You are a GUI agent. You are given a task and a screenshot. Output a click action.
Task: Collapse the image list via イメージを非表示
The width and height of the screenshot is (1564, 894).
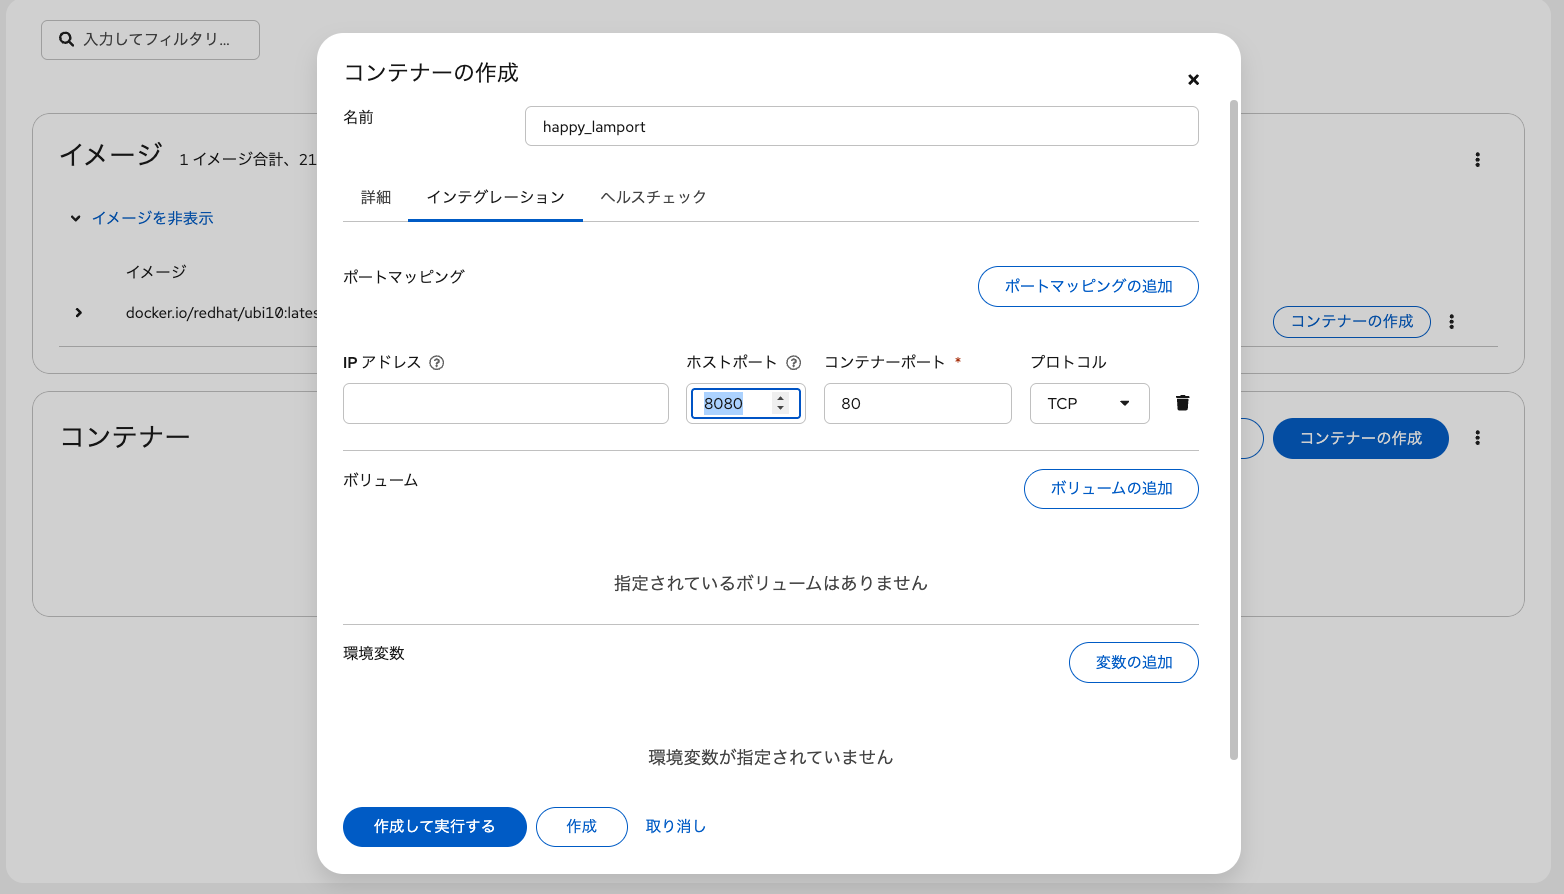coord(152,217)
